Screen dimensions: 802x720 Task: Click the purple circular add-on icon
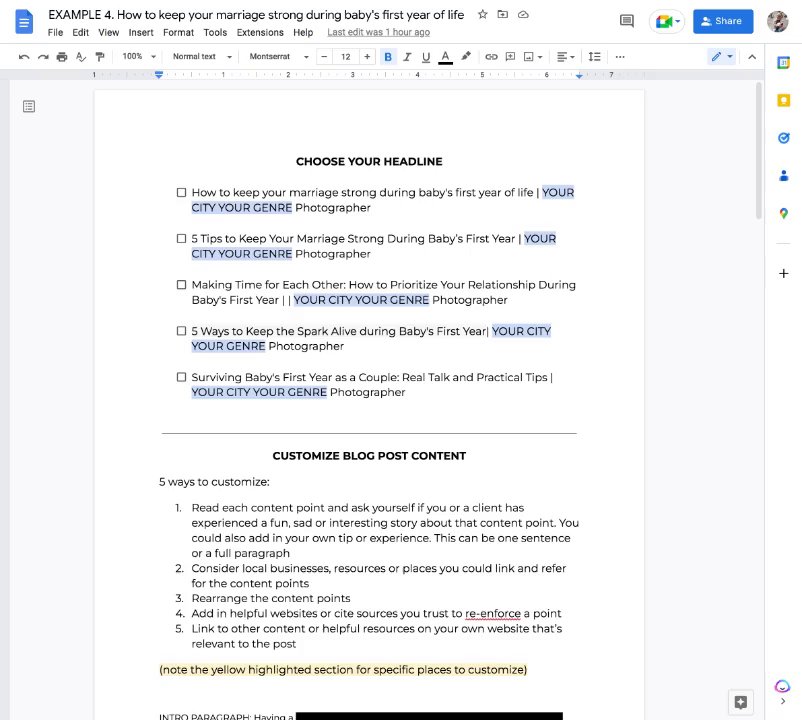(x=783, y=686)
